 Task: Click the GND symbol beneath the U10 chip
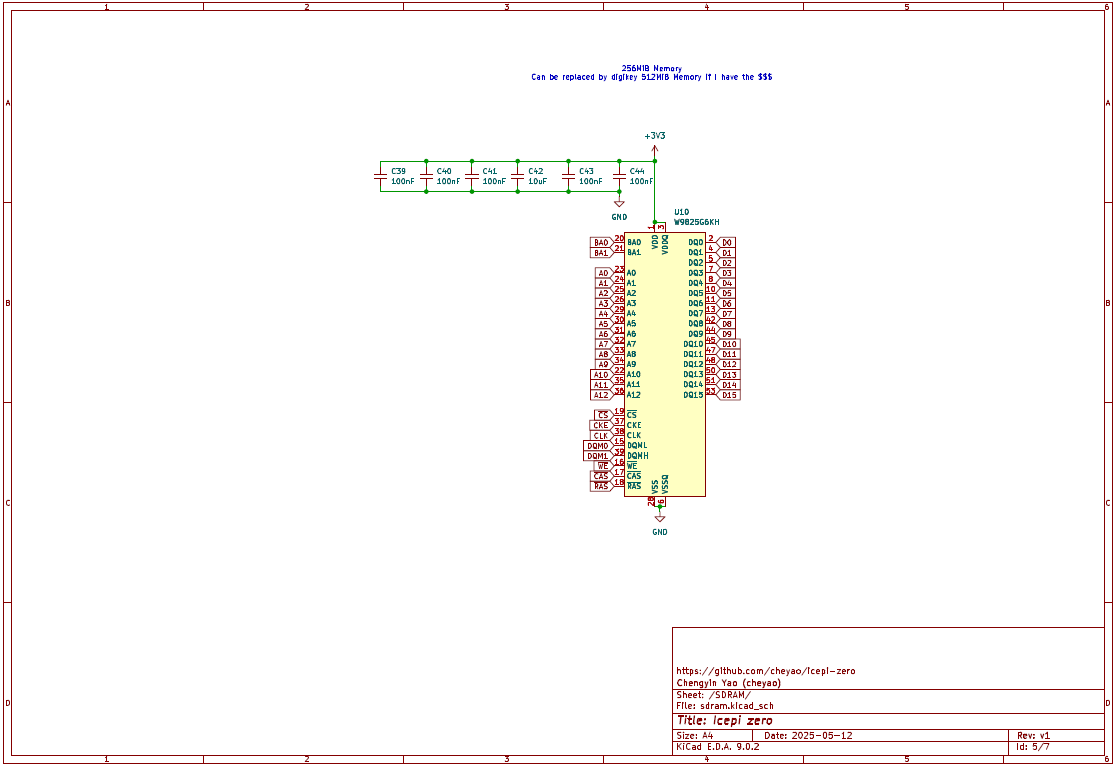660,520
